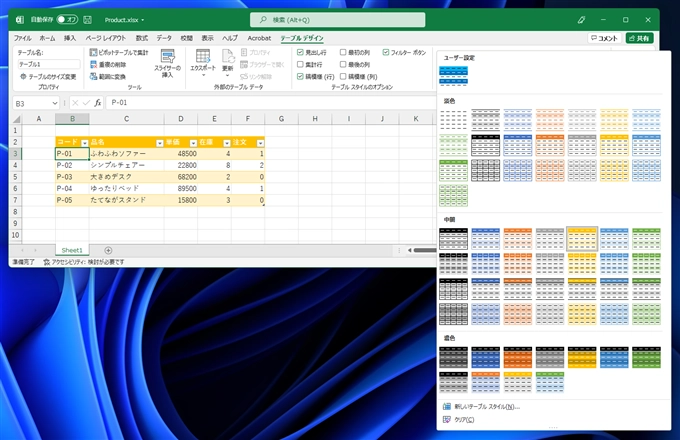The width and height of the screenshot is (680, 440).
Task: Click Resize Table (テーブルのサイズ変更)
Action: pyautogui.click(x=48, y=76)
